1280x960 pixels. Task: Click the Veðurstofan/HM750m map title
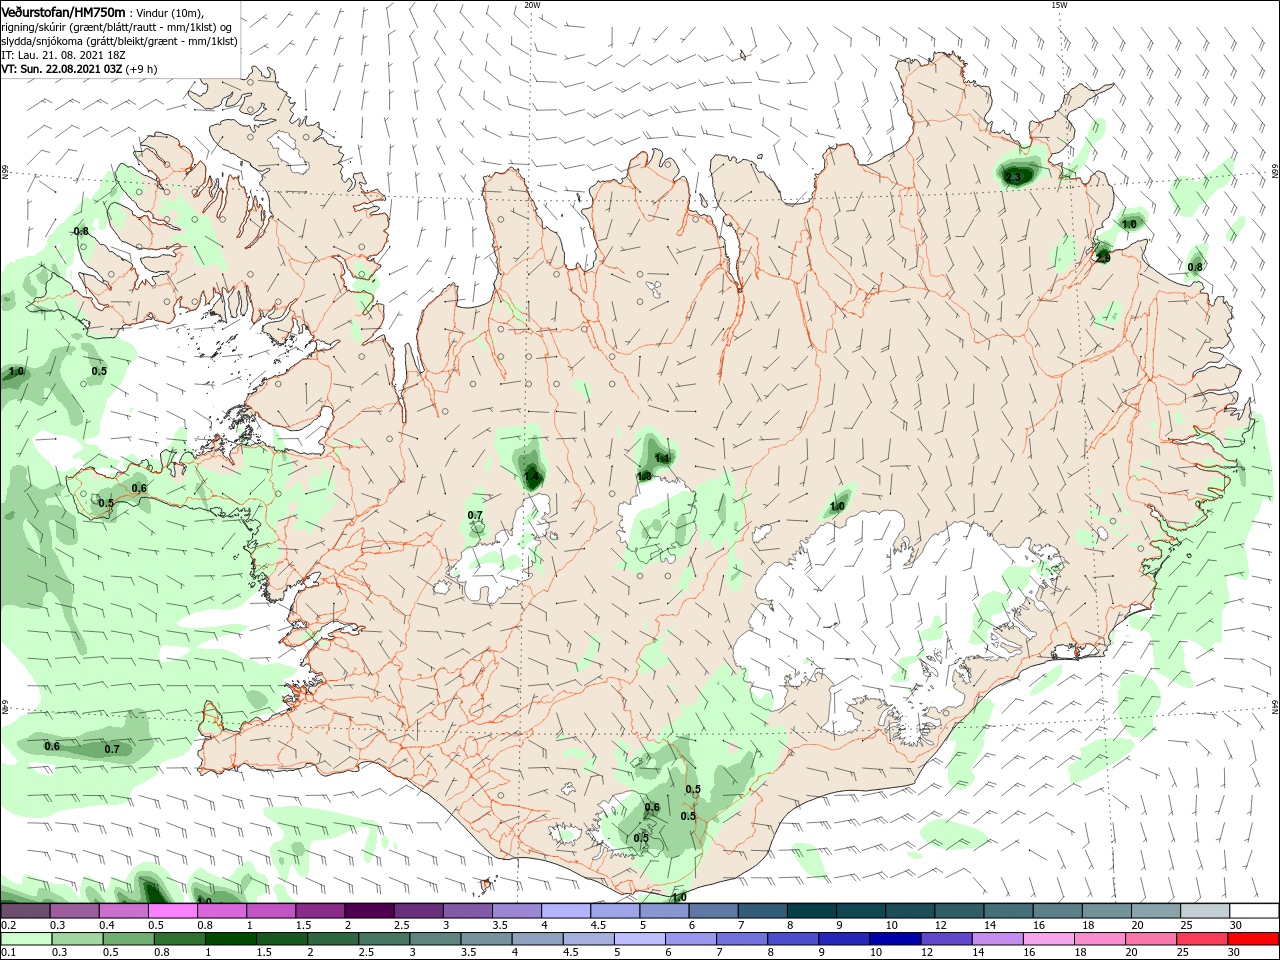coord(63,11)
